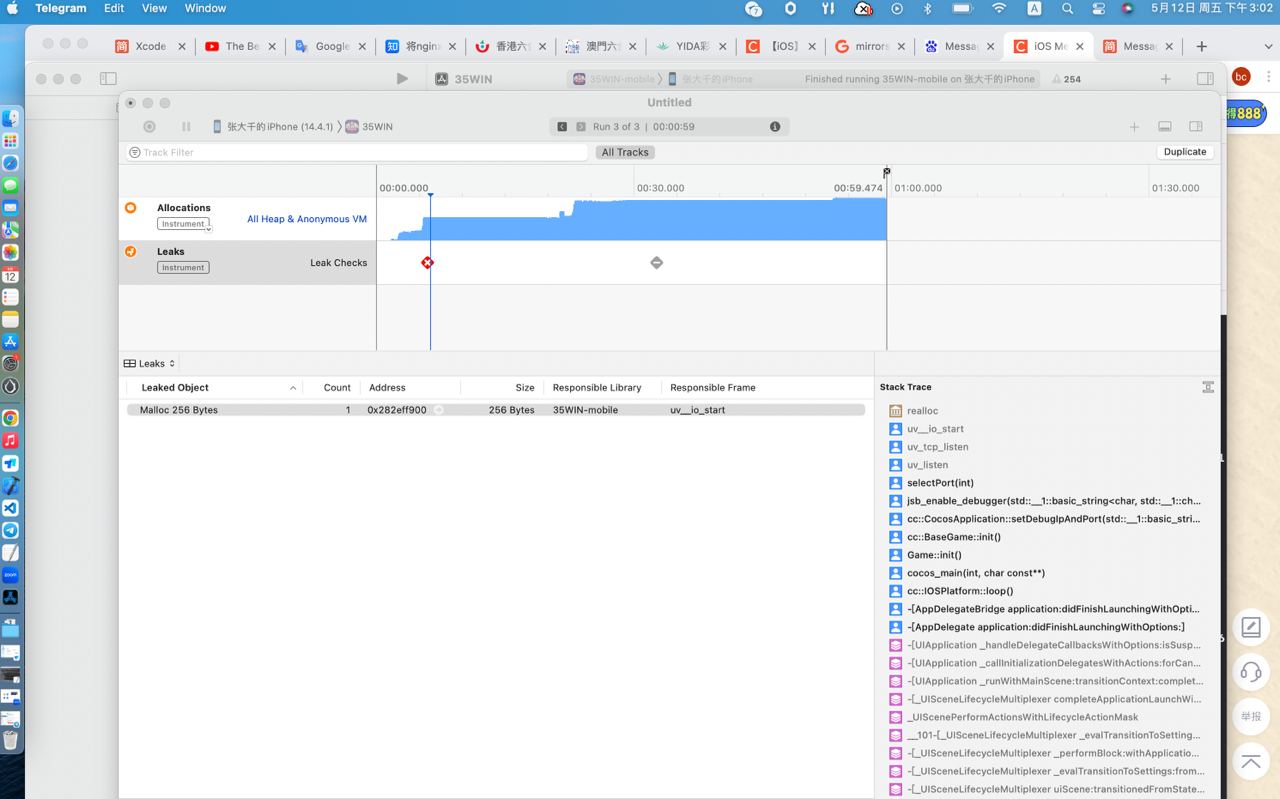Select the Game::init() stack frame
This screenshot has height=799, width=1280.
tap(934, 555)
